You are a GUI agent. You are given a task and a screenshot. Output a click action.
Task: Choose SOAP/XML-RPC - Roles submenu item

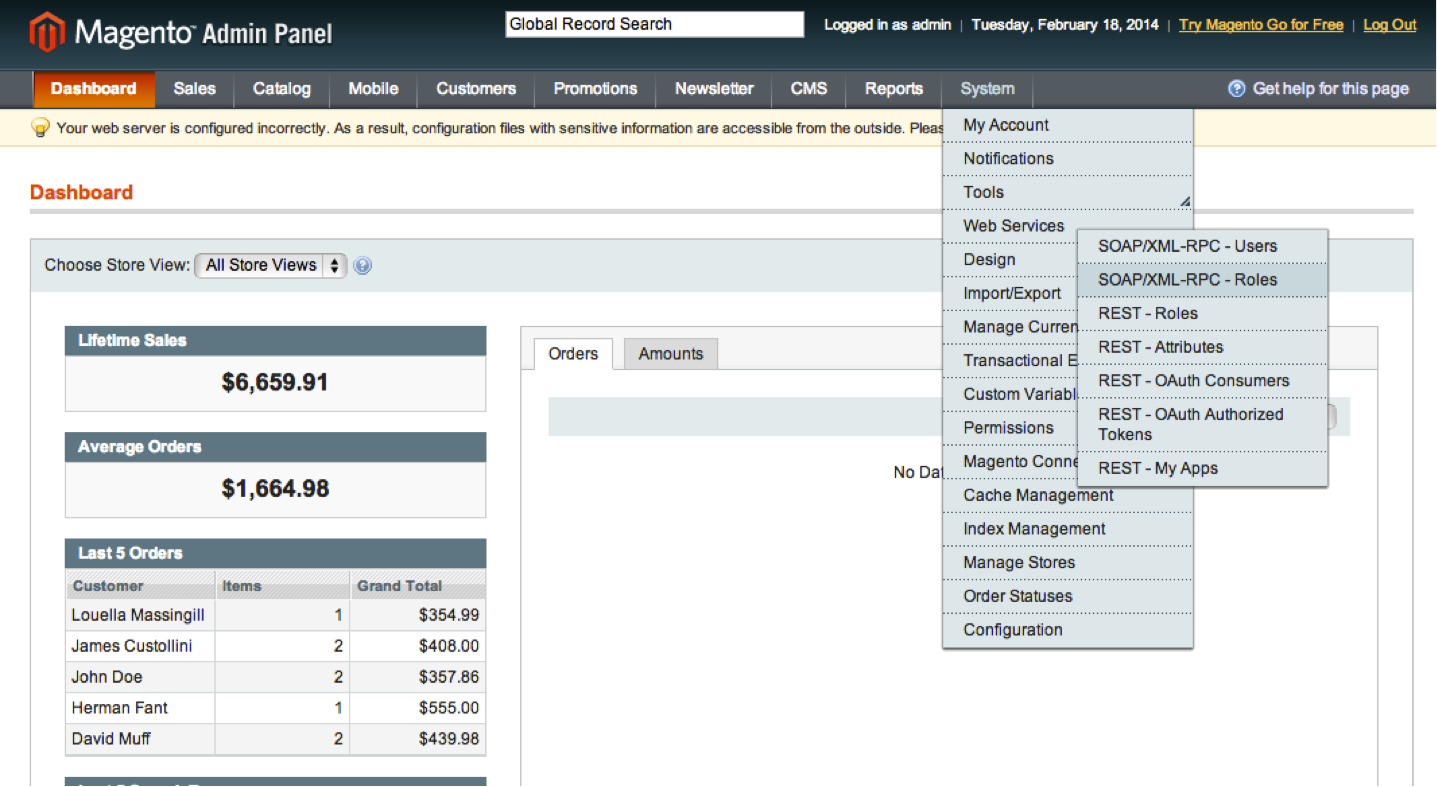point(1202,280)
